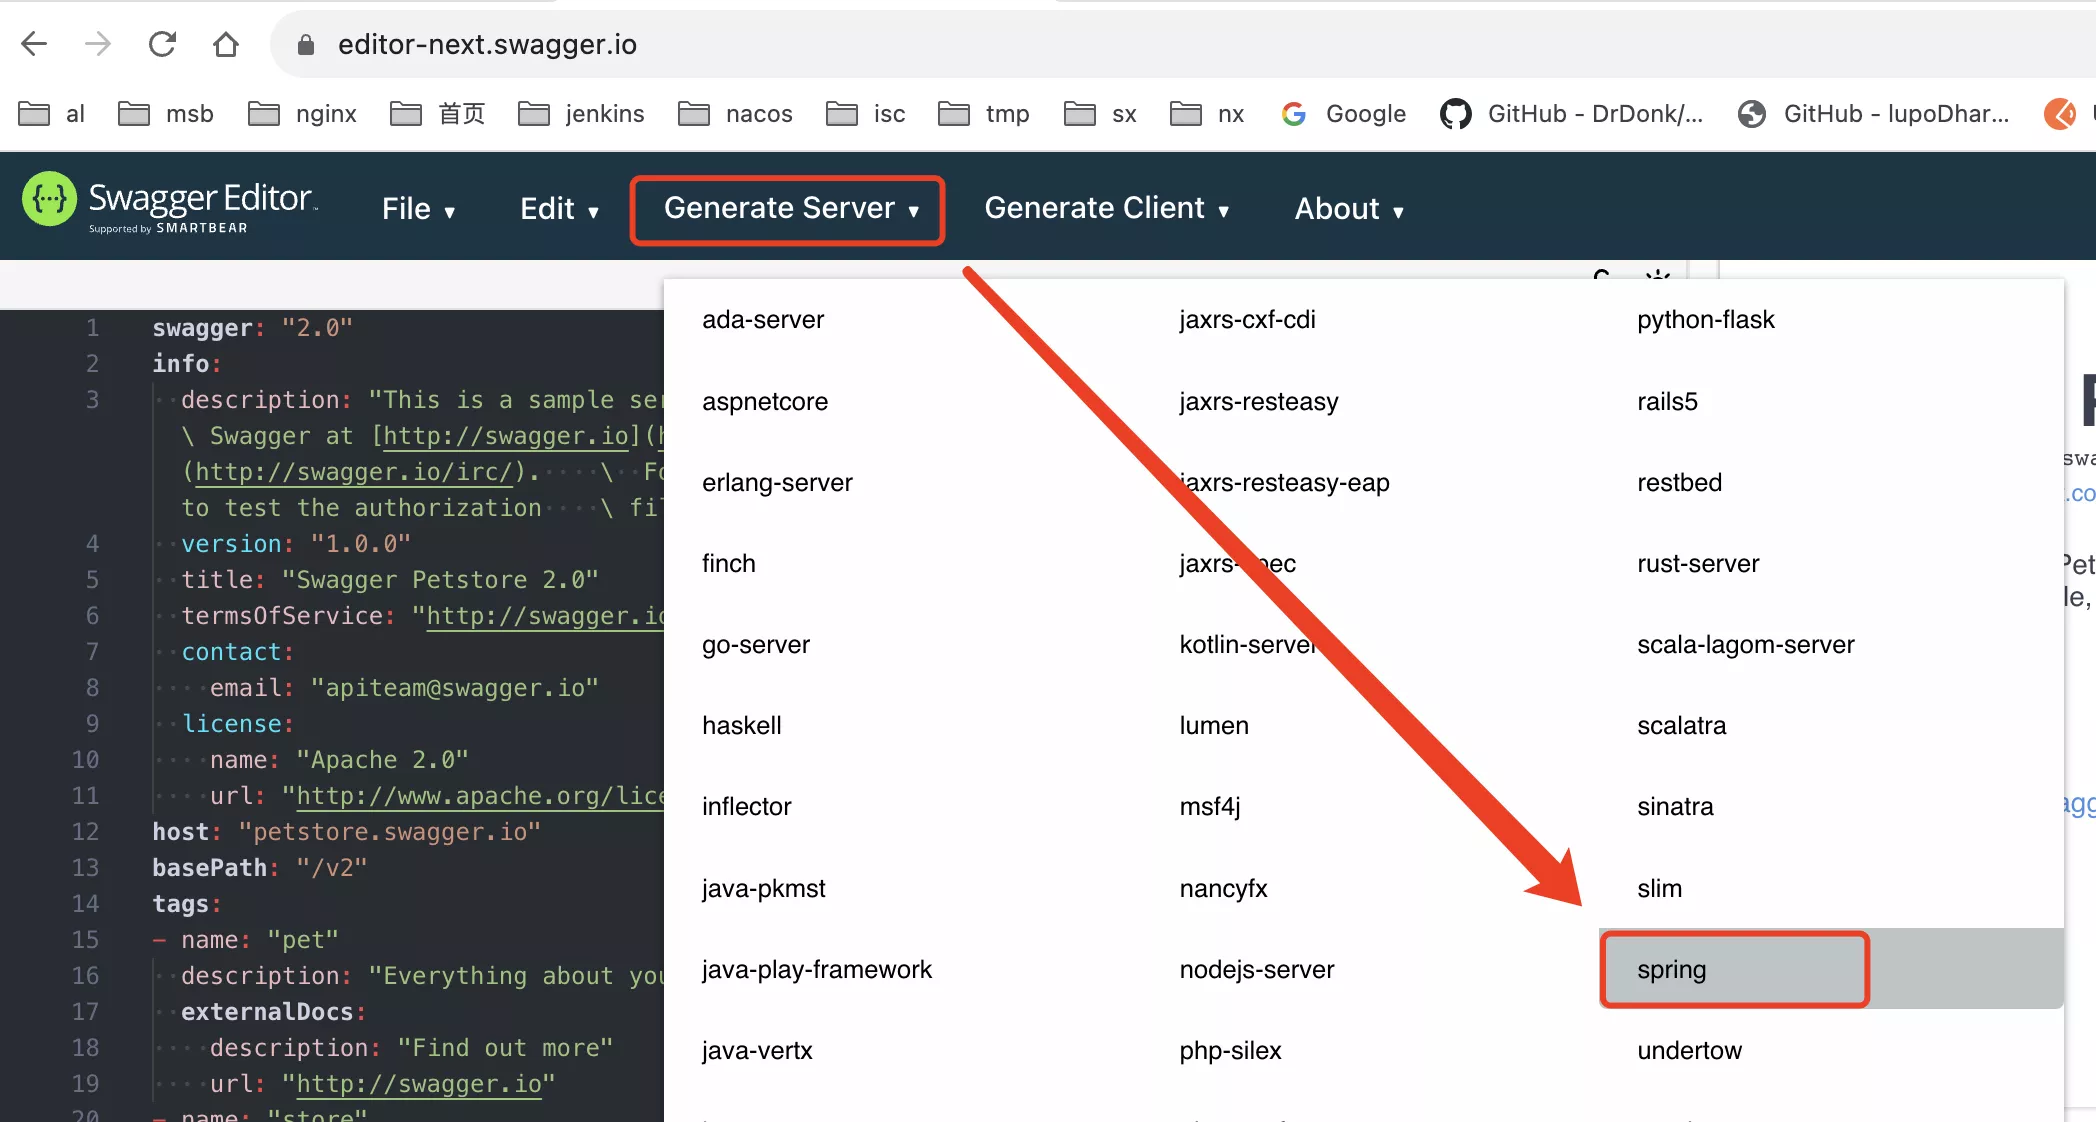This screenshot has height=1122, width=2096.
Task: Open the 'al' bookmark folder
Action: (52, 114)
